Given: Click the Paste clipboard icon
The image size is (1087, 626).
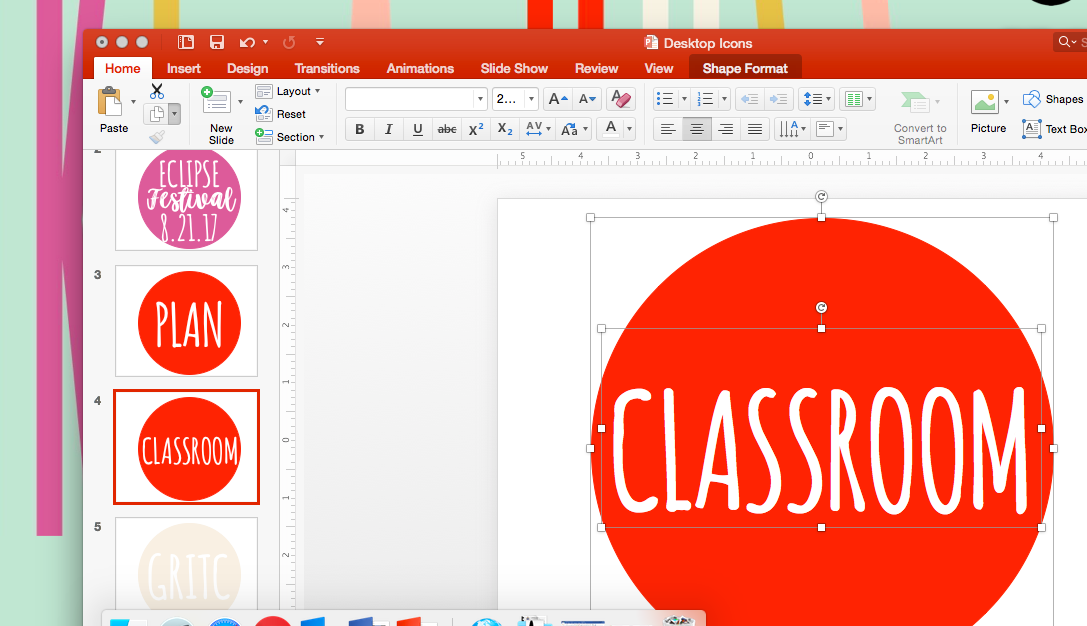Looking at the screenshot, I should [x=110, y=102].
